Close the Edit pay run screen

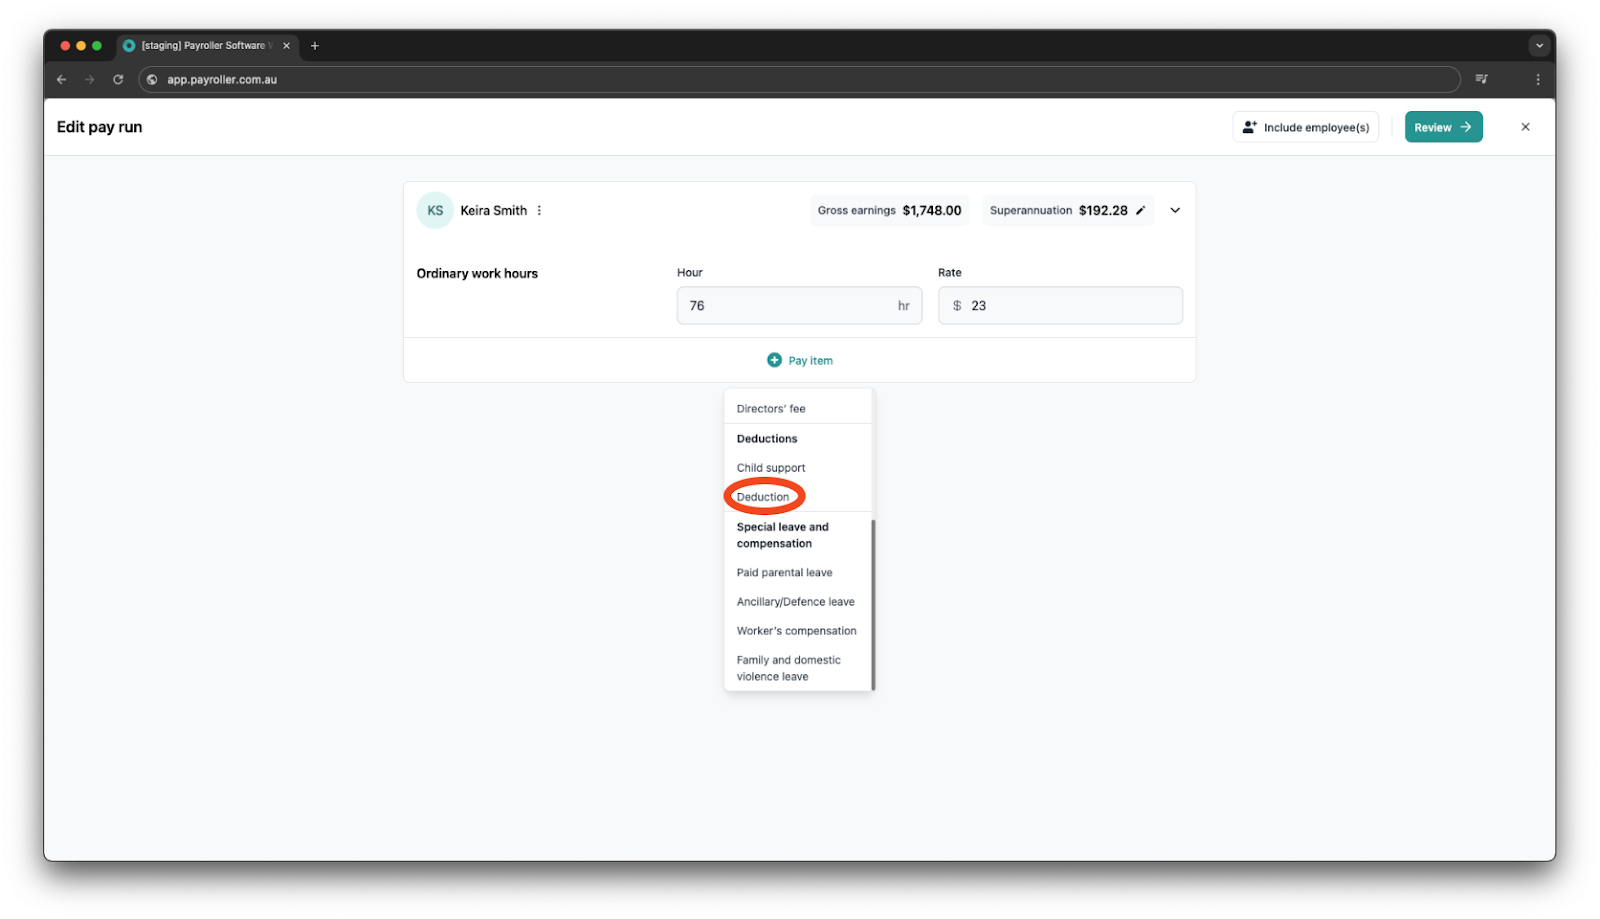(1525, 127)
